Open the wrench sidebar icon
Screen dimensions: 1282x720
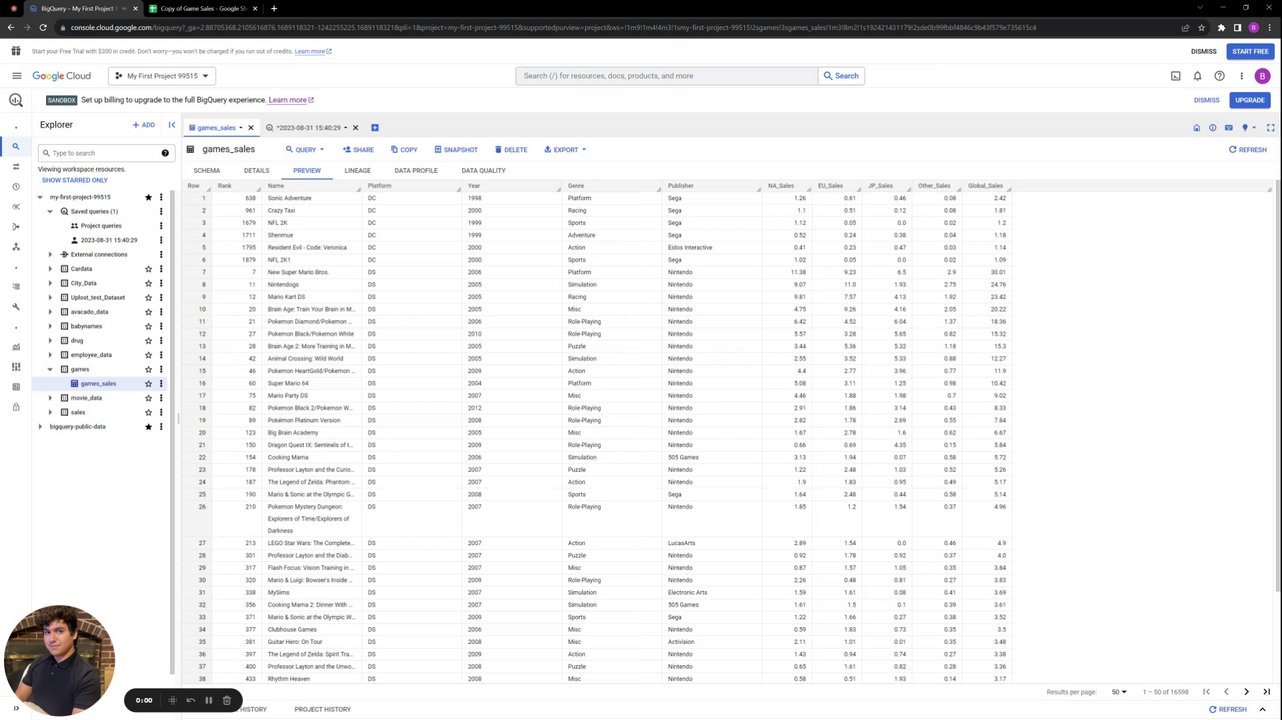point(16,306)
